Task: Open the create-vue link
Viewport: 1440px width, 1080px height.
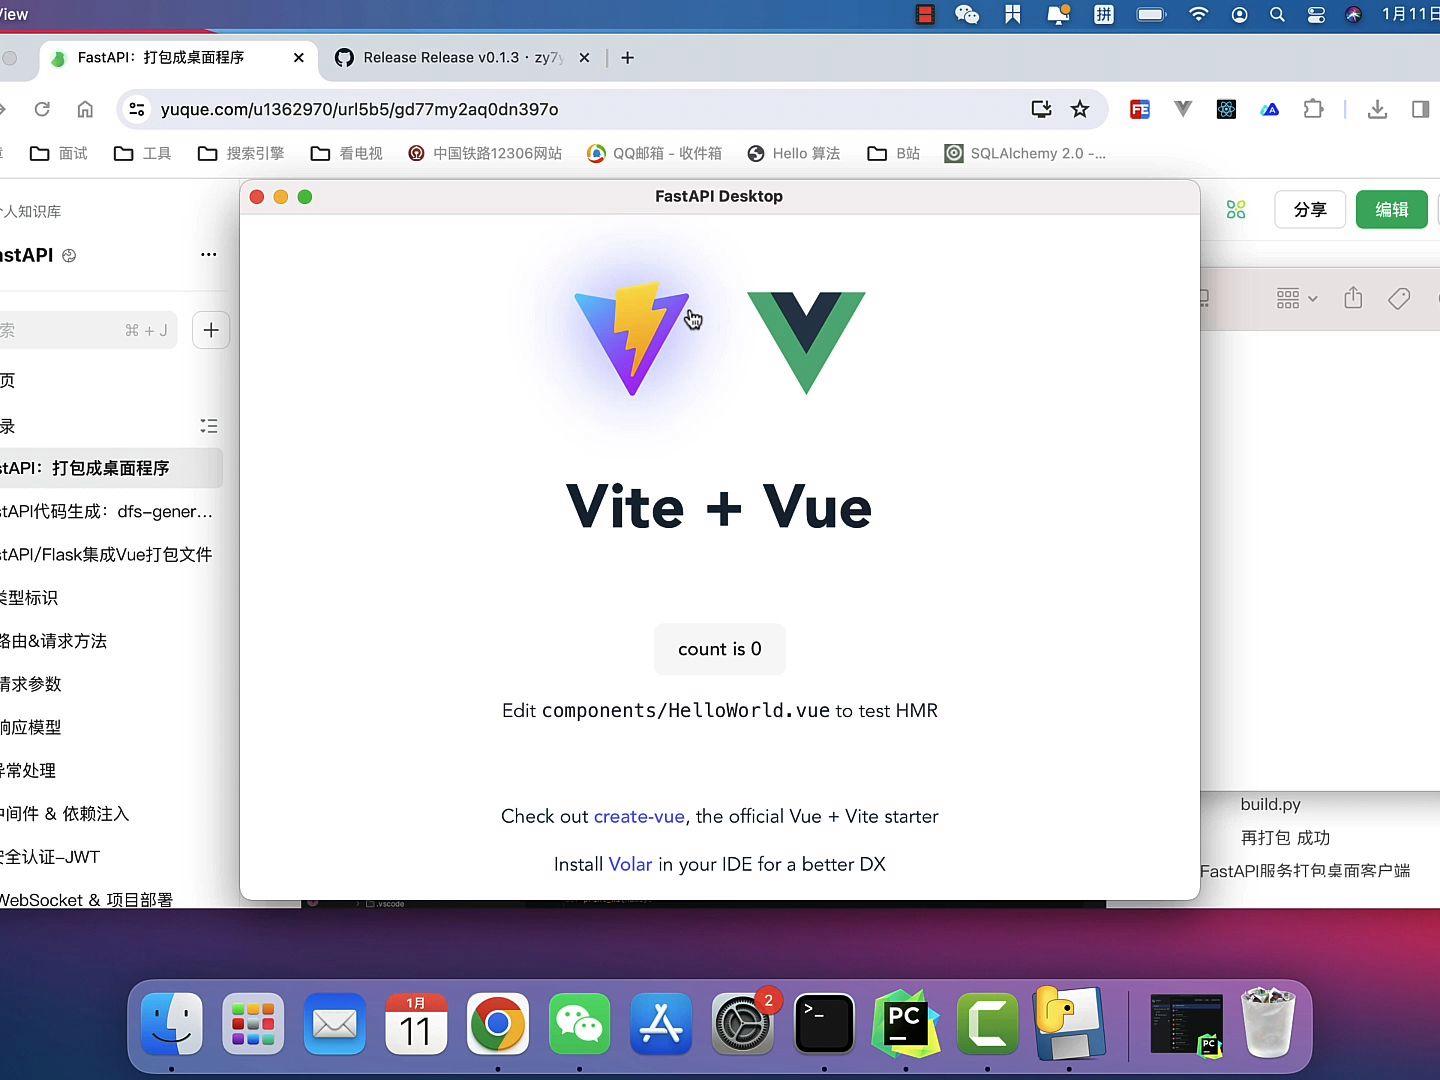Action: pyautogui.click(x=639, y=816)
